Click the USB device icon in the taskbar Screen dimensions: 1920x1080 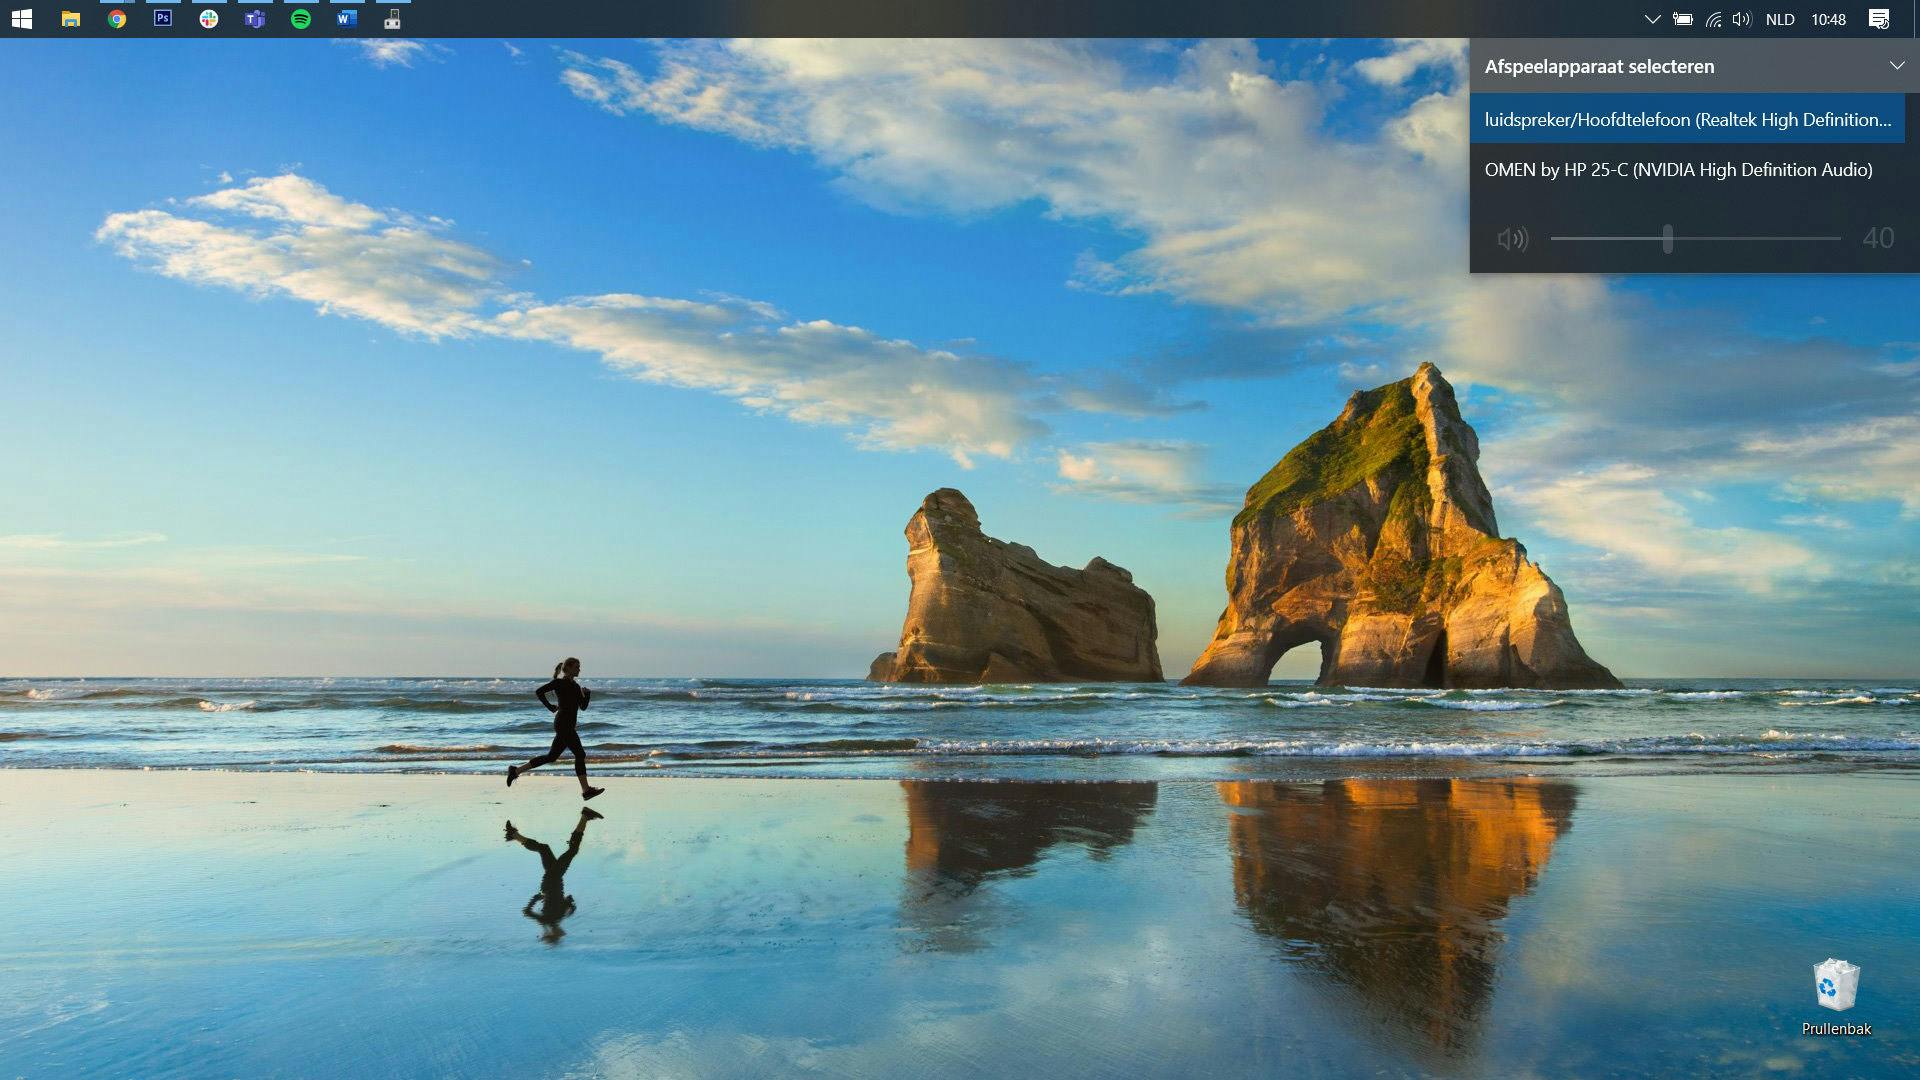coord(393,19)
